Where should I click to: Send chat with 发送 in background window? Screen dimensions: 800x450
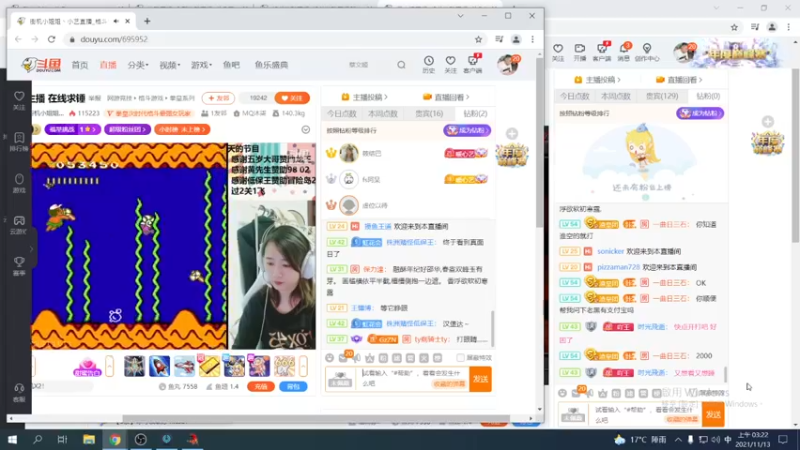coord(713,415)
